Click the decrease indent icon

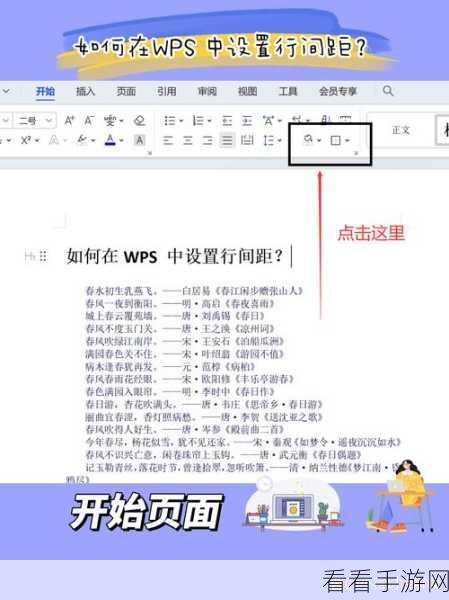tap(227, 121)
